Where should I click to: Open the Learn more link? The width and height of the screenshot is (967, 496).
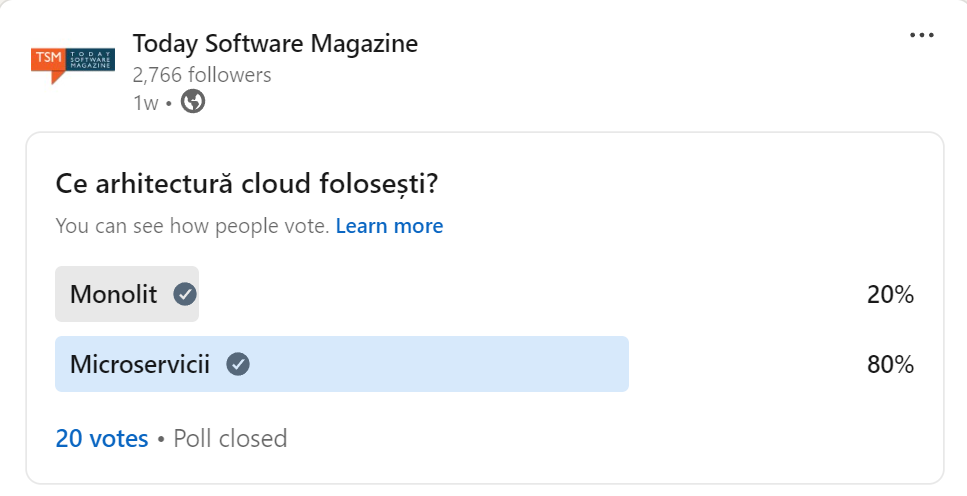tap(389, 226)
